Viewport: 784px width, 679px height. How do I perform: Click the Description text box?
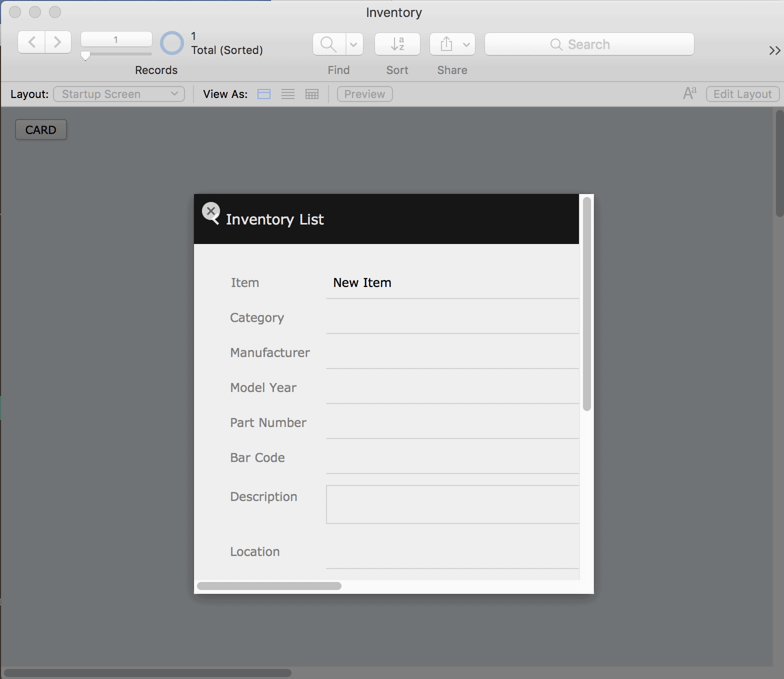[452, 504]
